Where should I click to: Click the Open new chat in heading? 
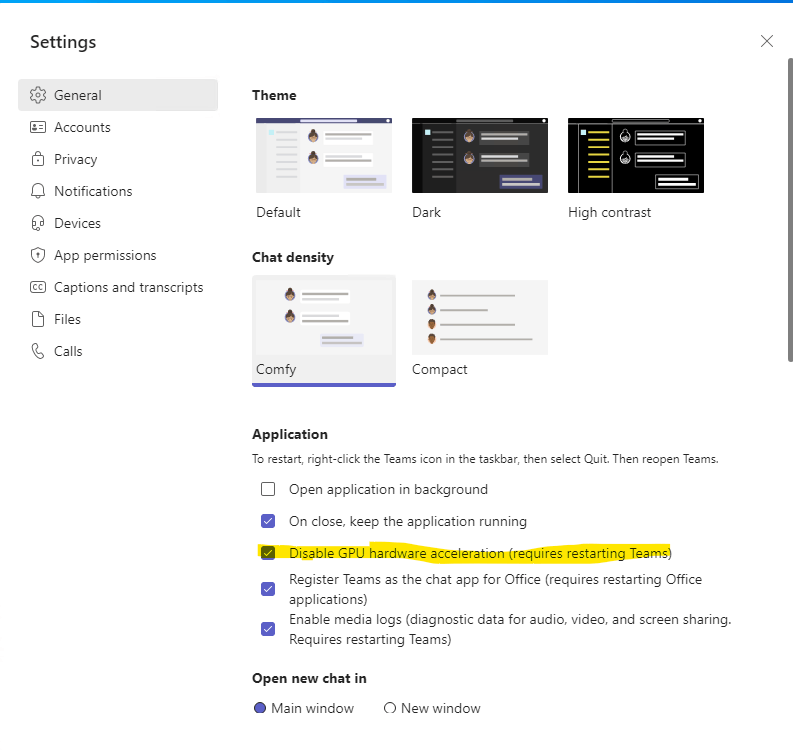309,678
